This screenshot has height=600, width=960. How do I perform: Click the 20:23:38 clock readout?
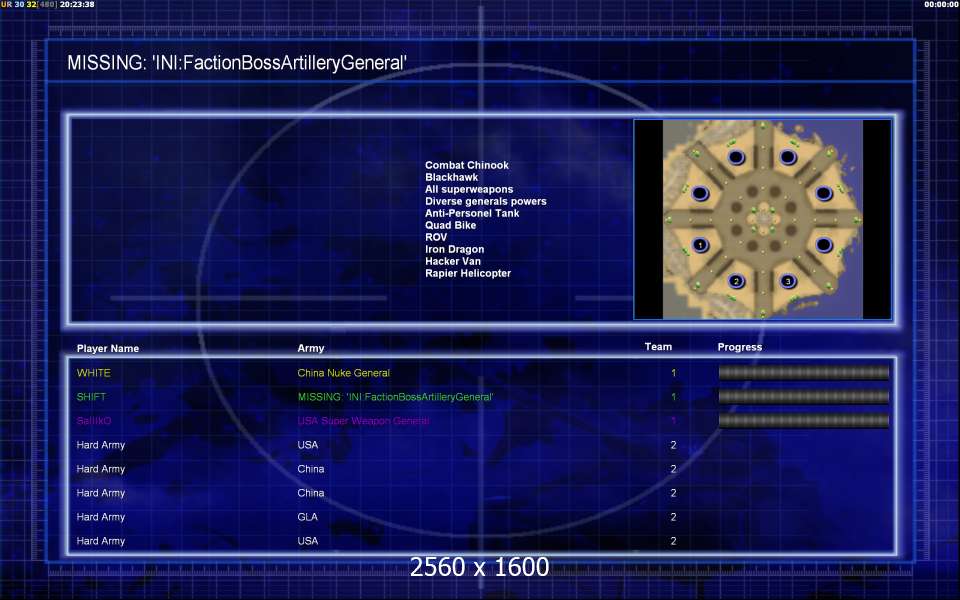pos(77,4)
